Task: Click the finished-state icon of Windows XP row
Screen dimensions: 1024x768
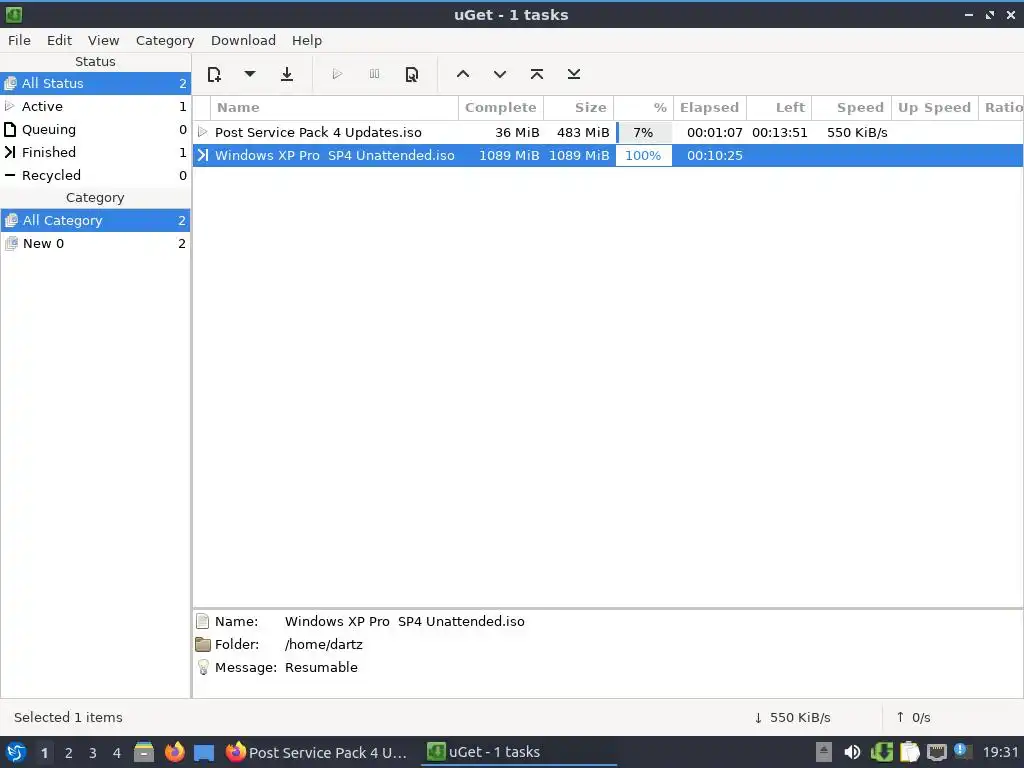Action: (202, 155)
